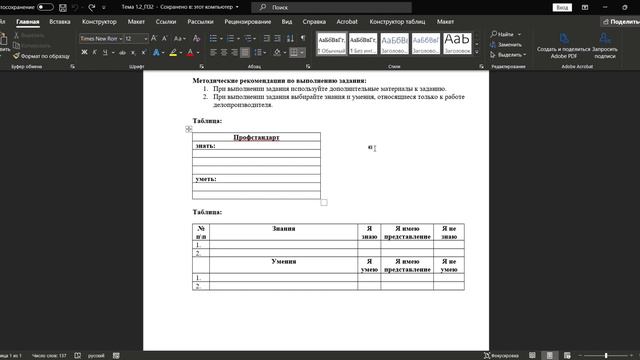Click Создать и поделиться Adobe PDF
The width and height of the screenshot is (640, 360).
[x=564, y=46]
